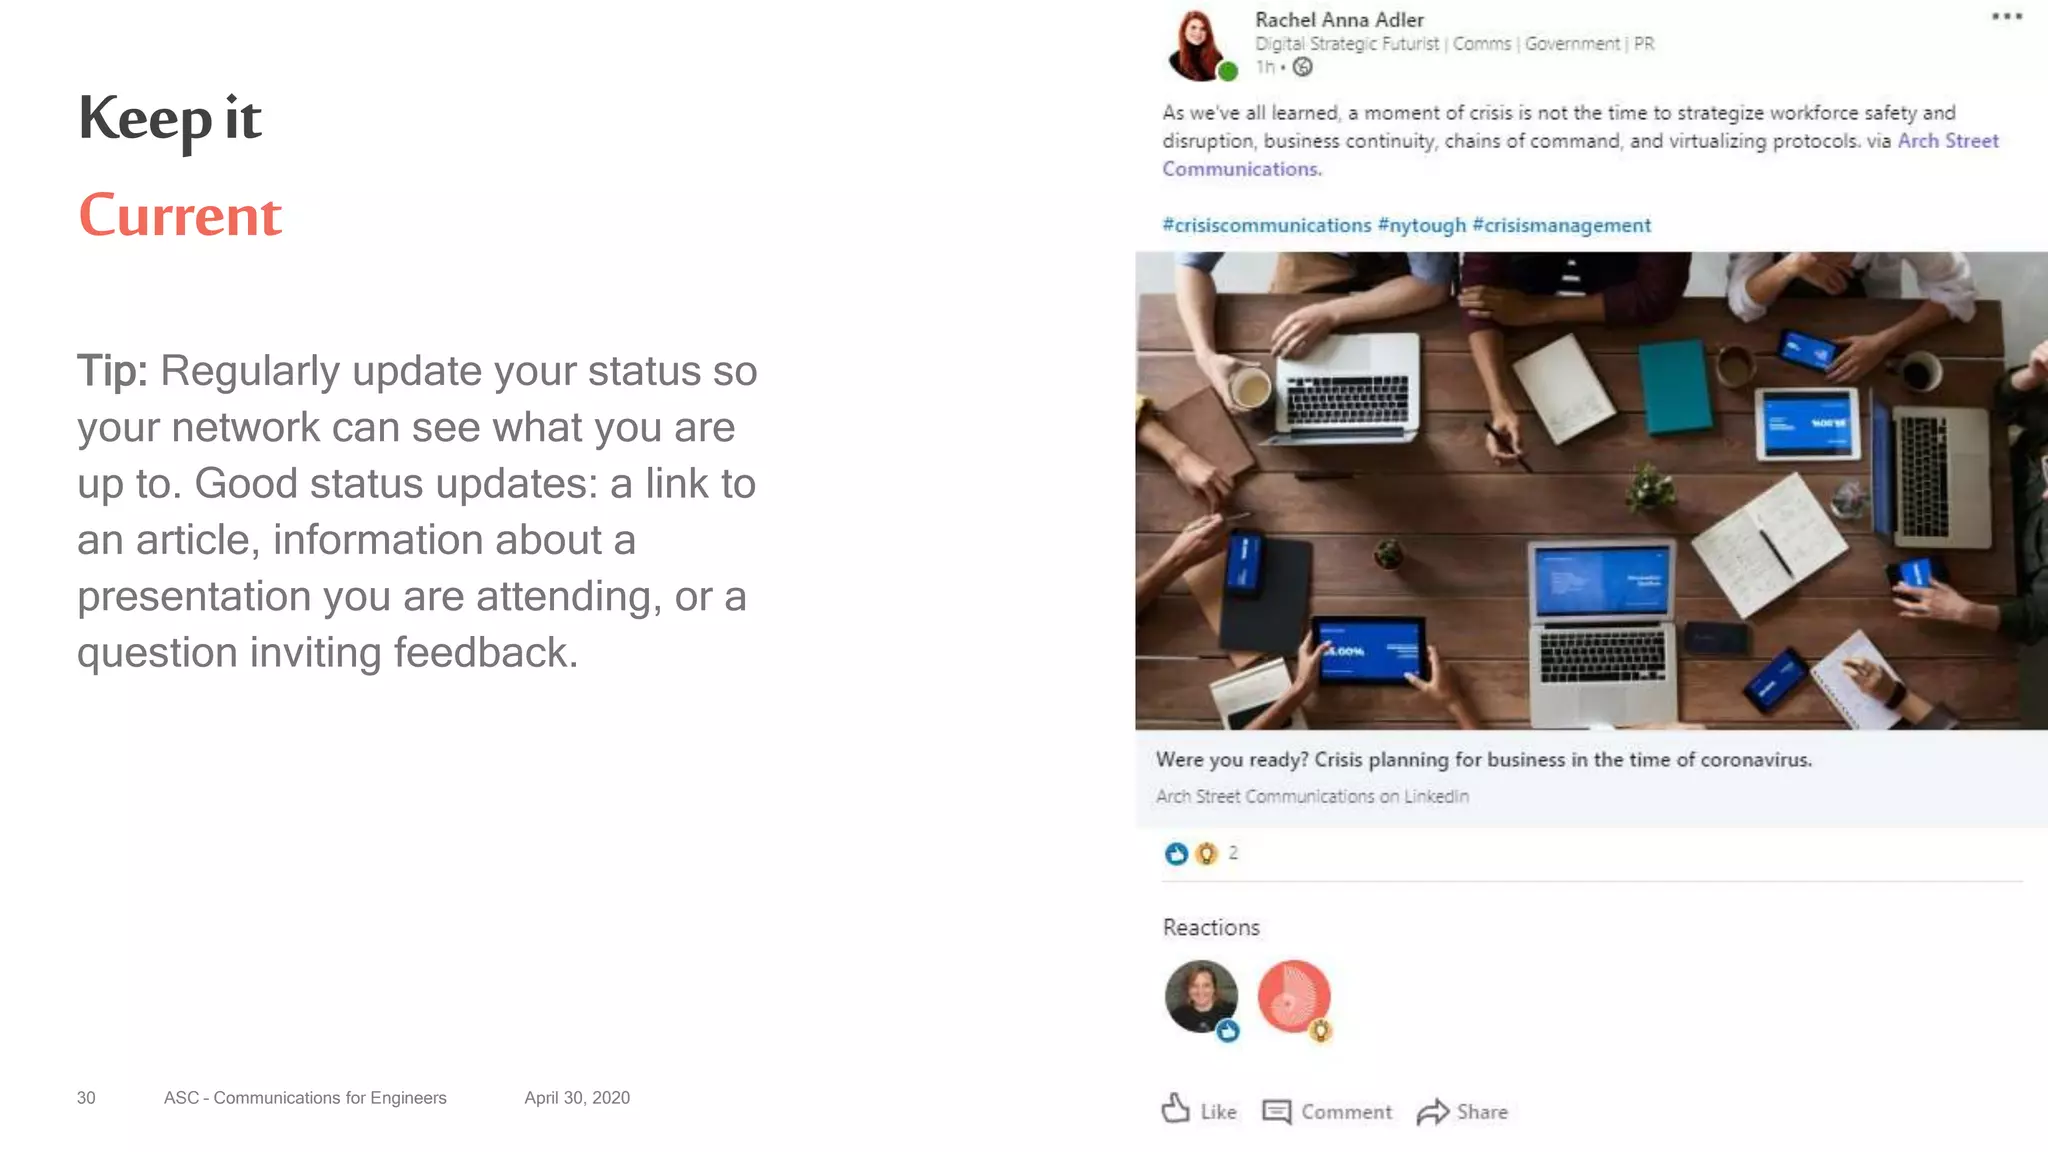View the reaction count of 2

point(1233,853)
